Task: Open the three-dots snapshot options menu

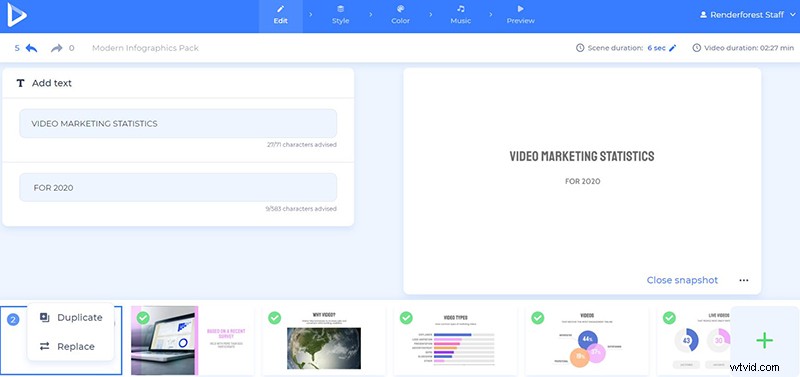Action: 744,280
